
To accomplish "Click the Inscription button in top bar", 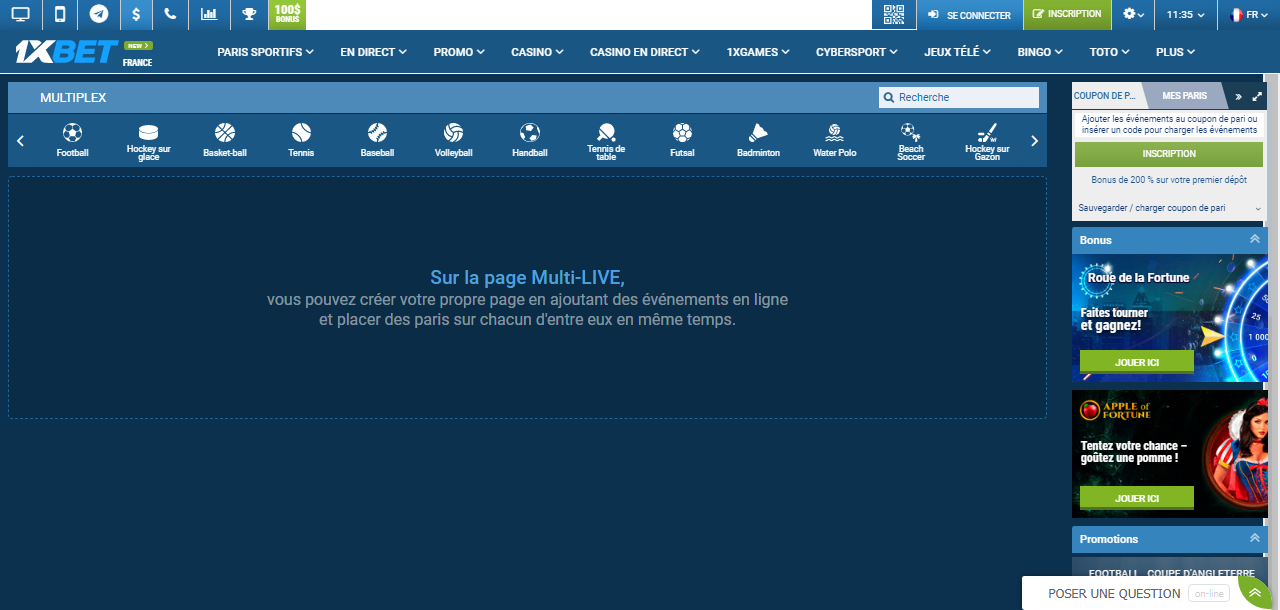I will click(1067, 15).
